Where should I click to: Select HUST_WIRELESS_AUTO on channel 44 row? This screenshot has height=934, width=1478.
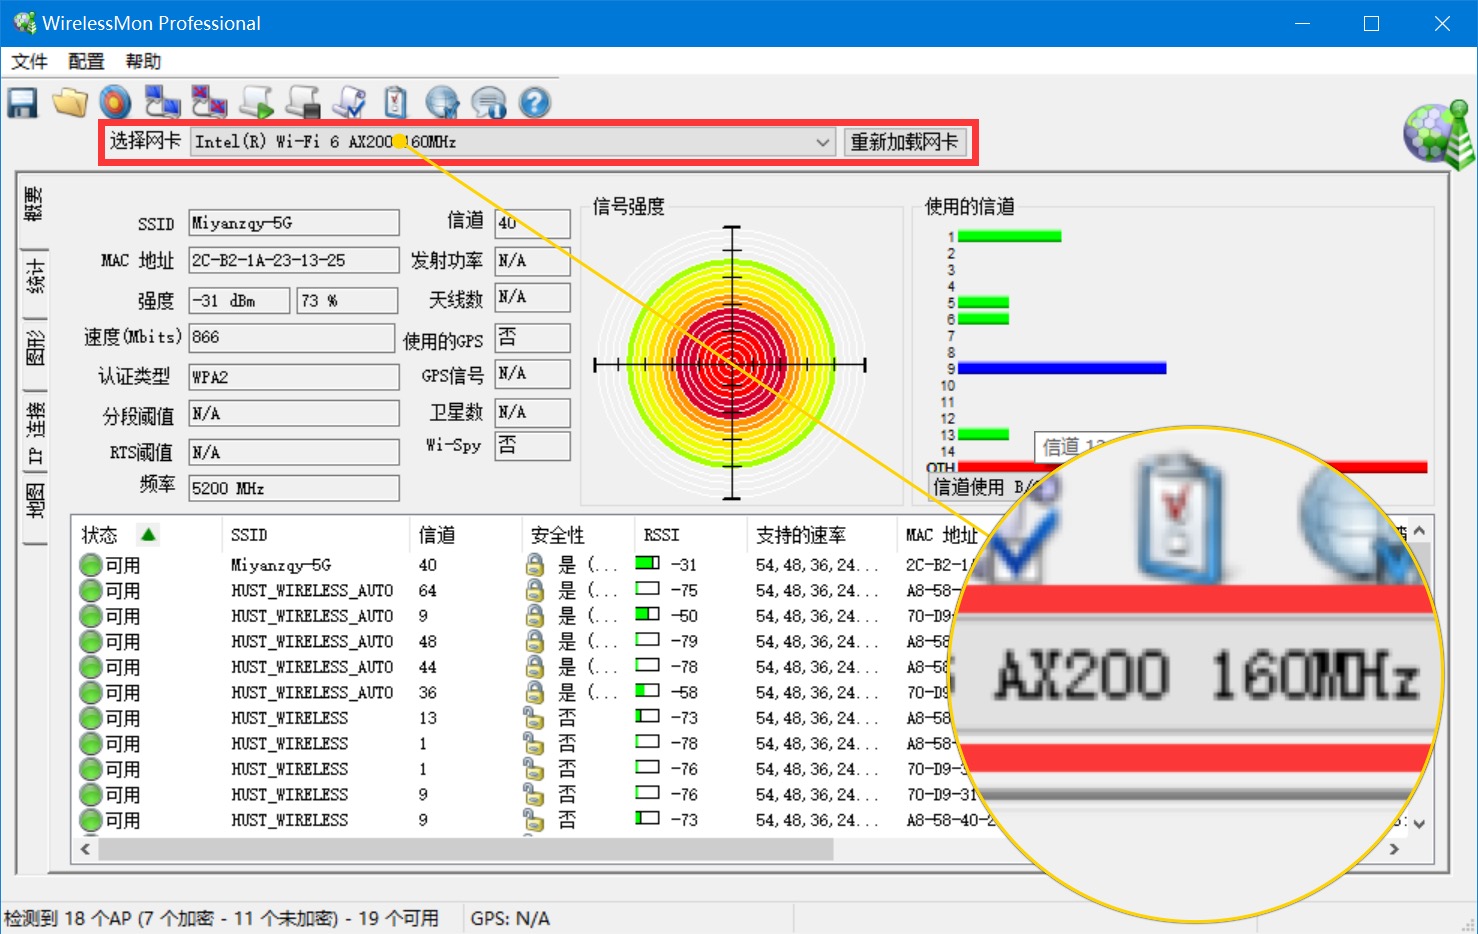click(312, 667)
